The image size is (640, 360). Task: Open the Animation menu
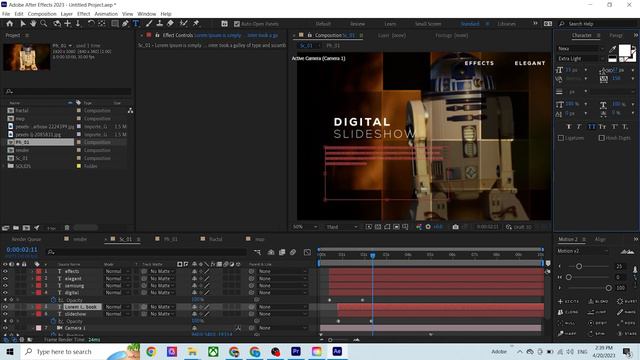click(x=106, y=14)
